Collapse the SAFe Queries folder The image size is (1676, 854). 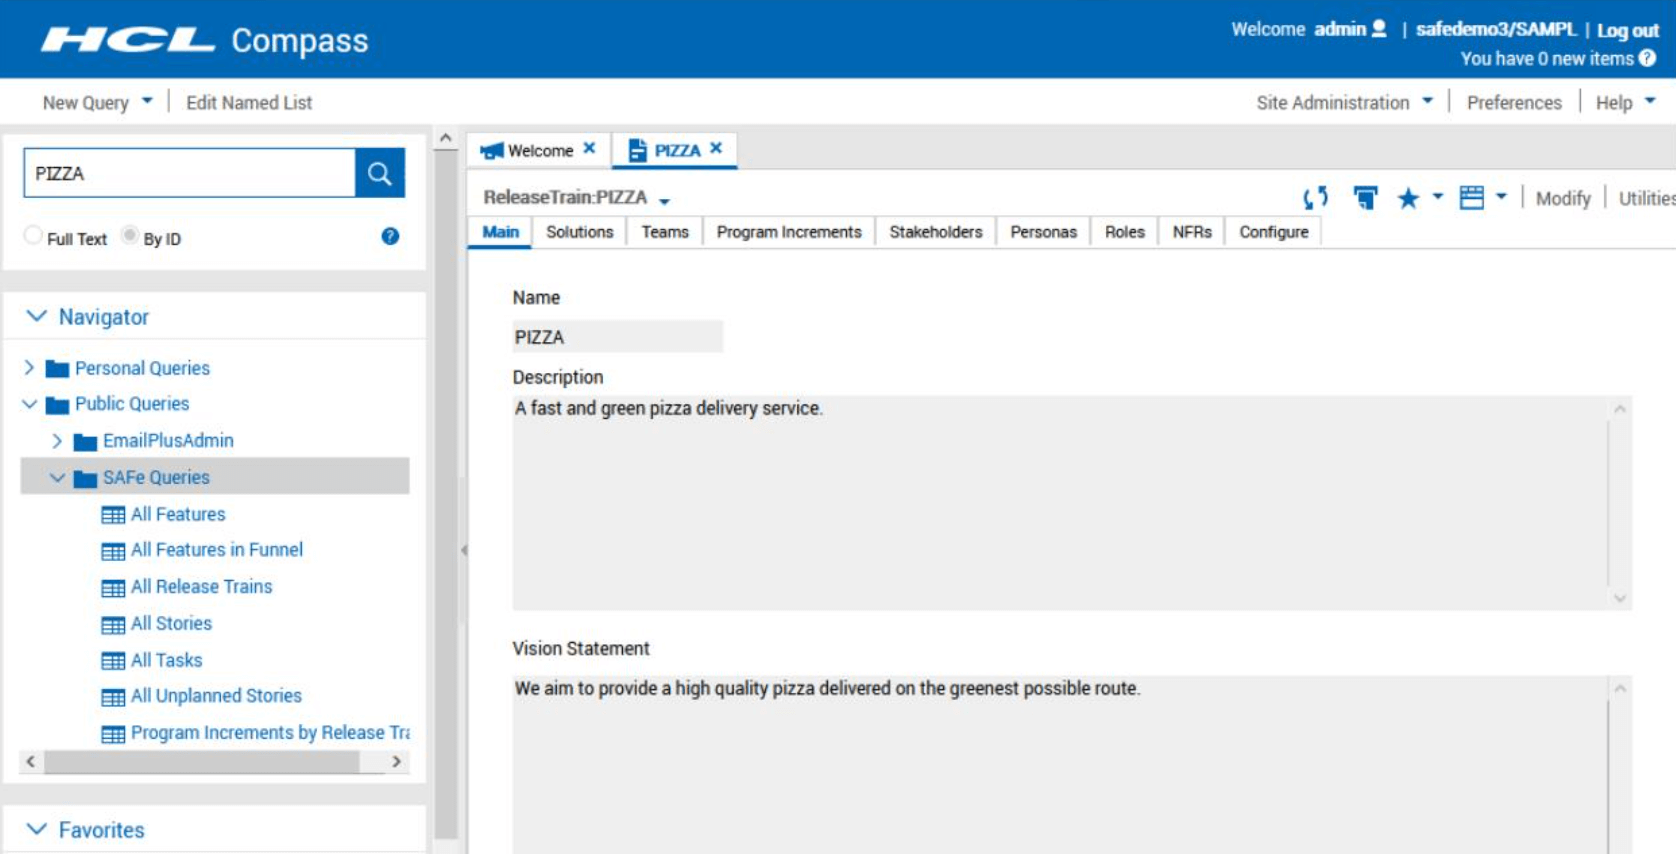click(x=58, y=478)
